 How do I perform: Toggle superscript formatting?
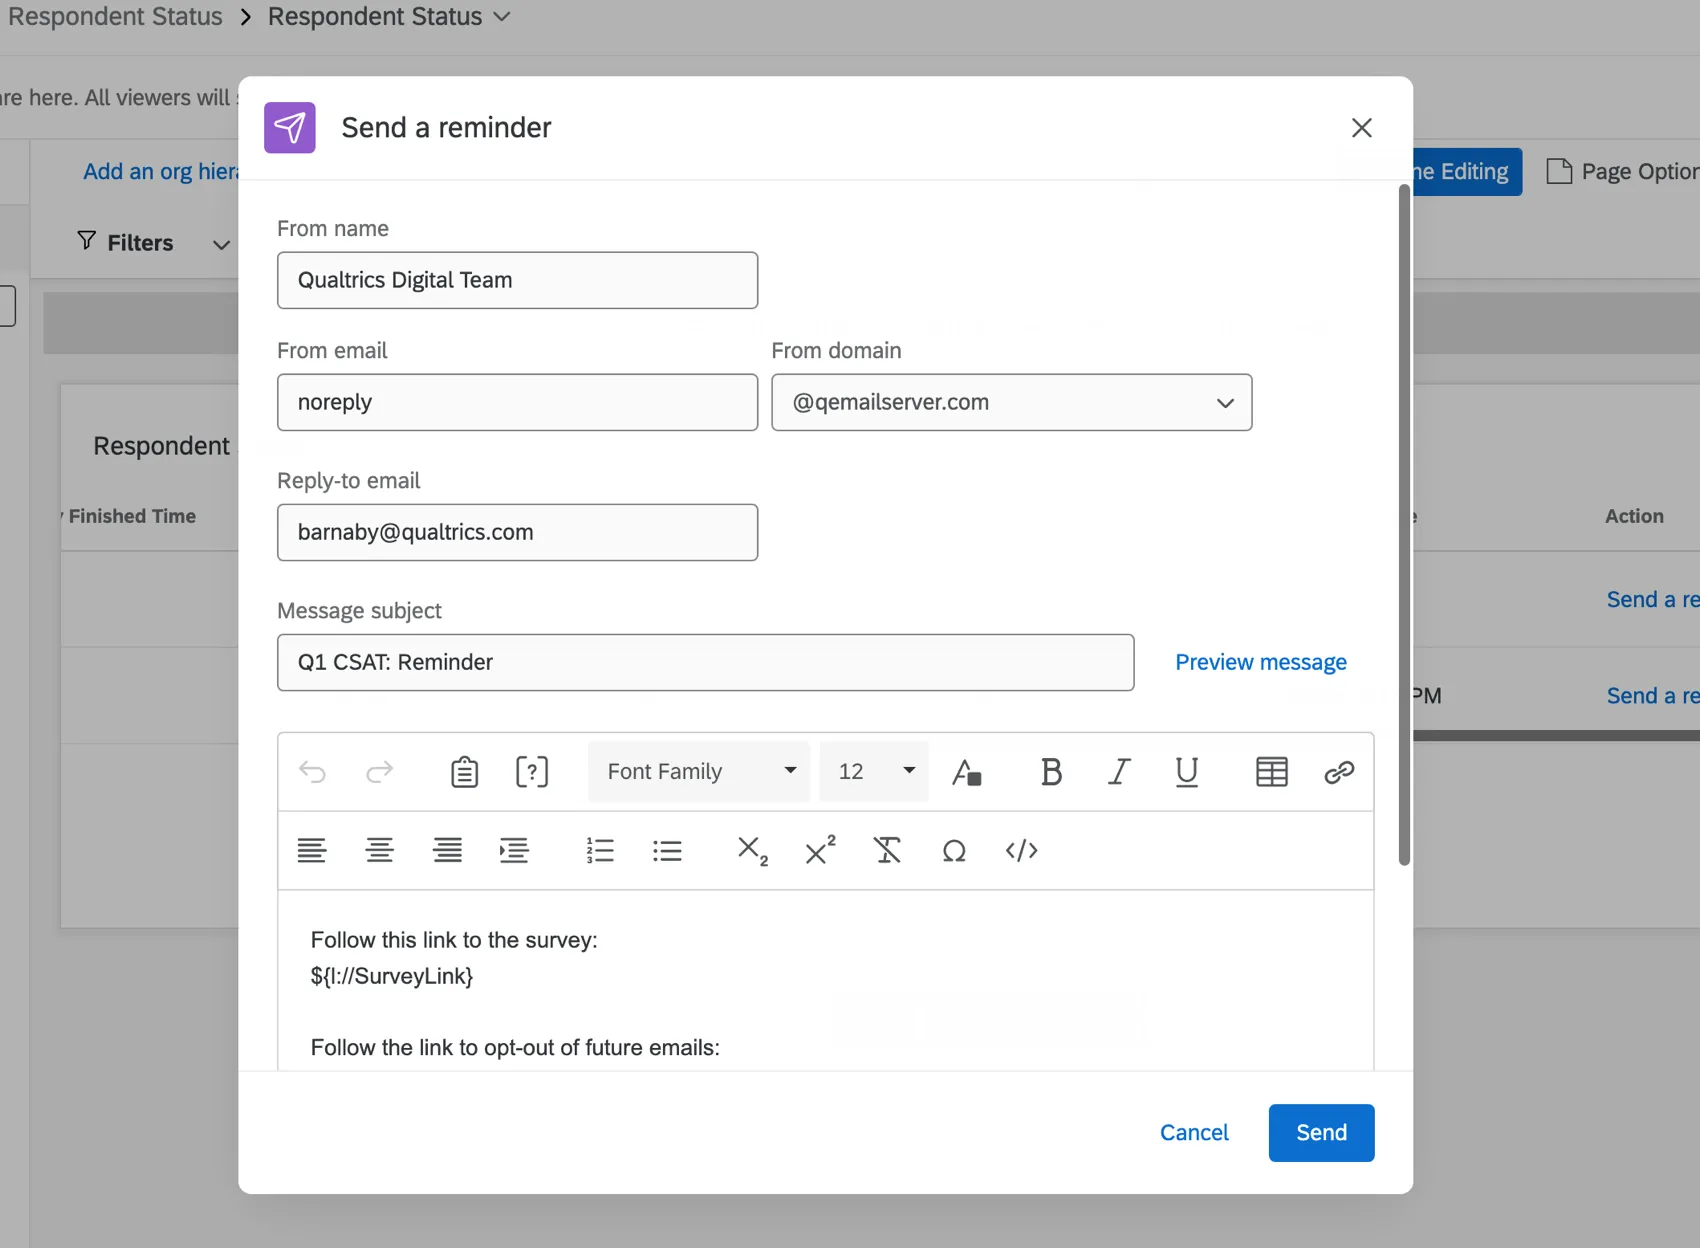point(819,850)
